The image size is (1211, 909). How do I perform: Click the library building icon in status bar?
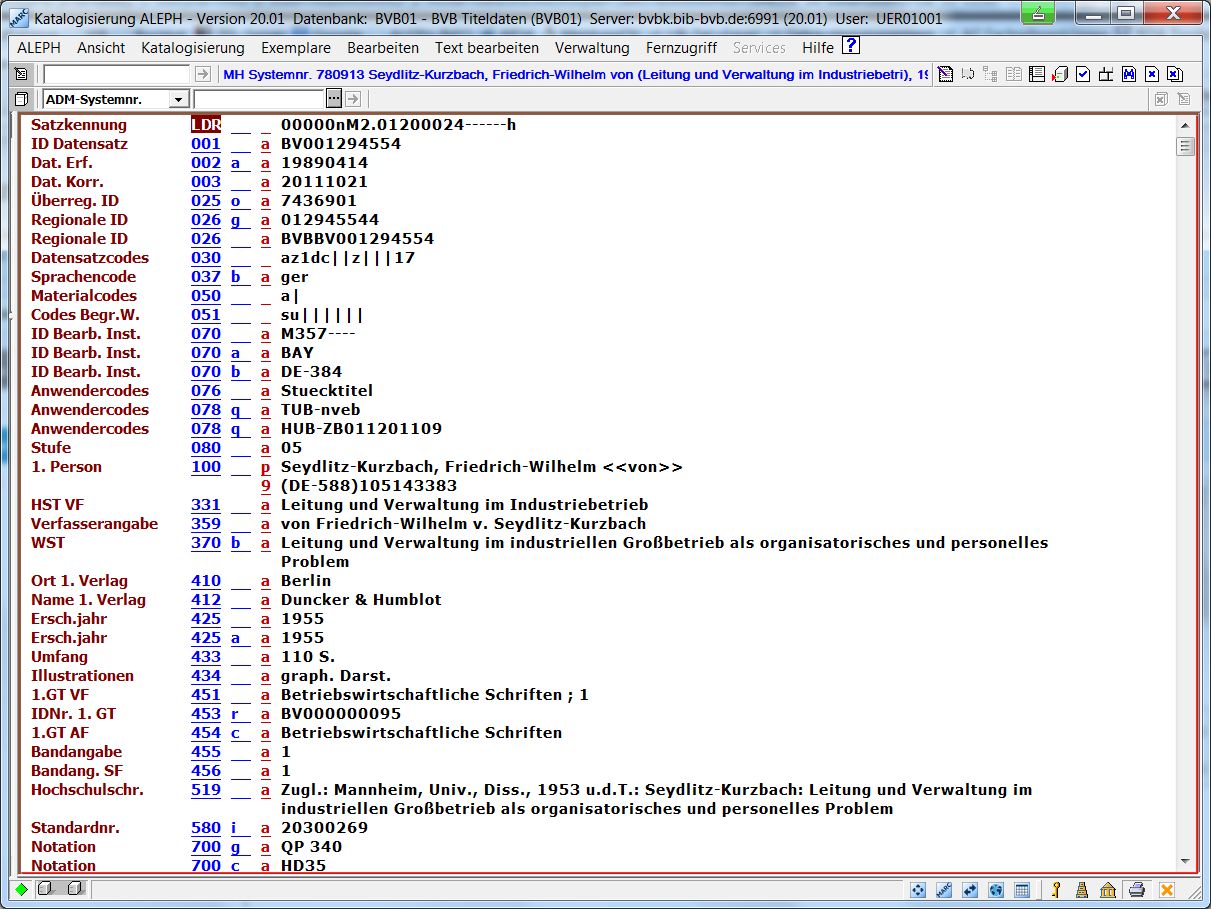(x=1108, y=890)
